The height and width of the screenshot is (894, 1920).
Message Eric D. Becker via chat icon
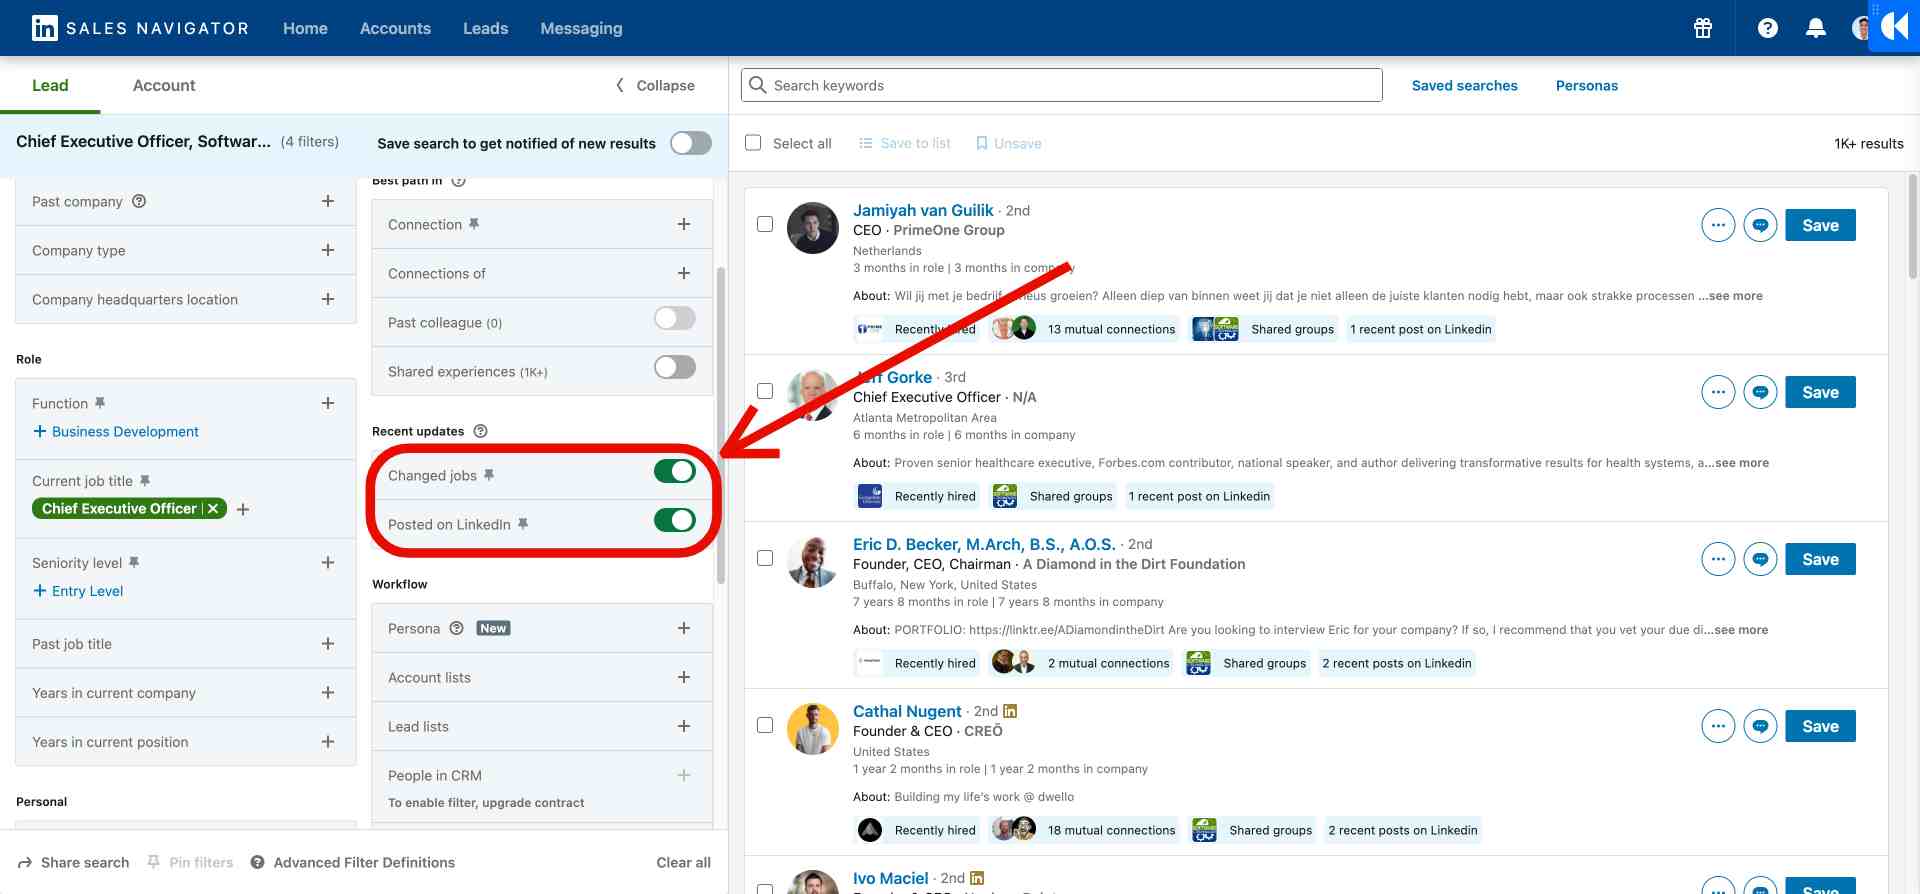[x=1760, y=559]
